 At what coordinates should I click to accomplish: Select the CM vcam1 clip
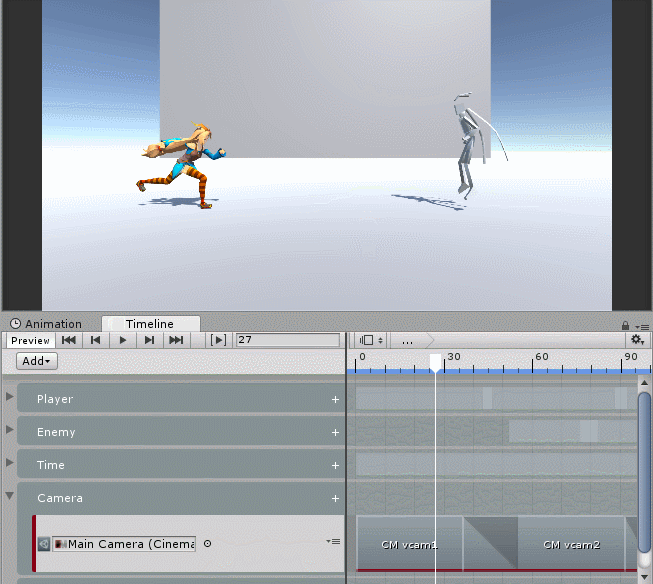click(409, 544)
